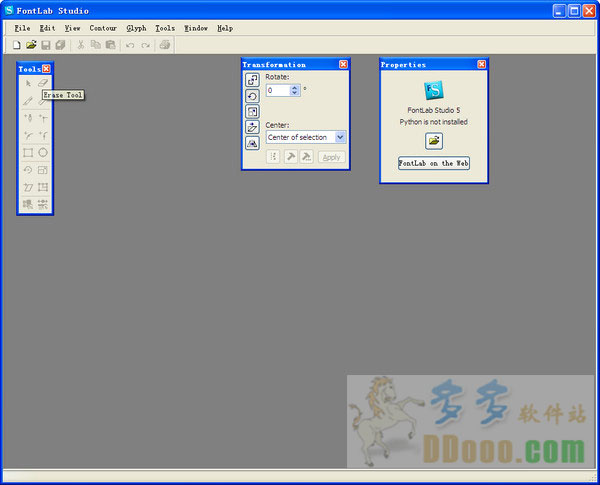Viewport: 600px width, 485px height.
Task: Close the Properties panel
Action: pyautogui.click(x=481, y=64)
